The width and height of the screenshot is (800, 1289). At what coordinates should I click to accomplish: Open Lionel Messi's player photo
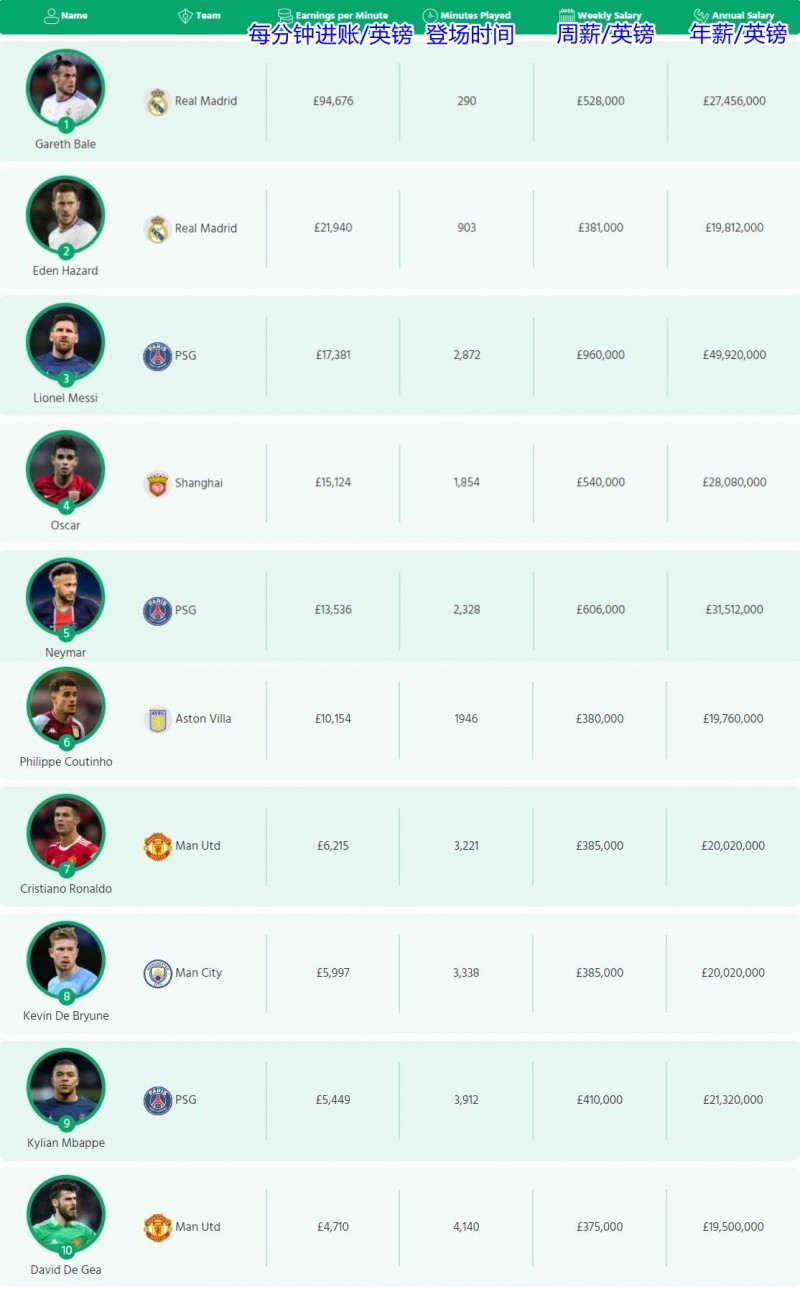pos(65,342)
